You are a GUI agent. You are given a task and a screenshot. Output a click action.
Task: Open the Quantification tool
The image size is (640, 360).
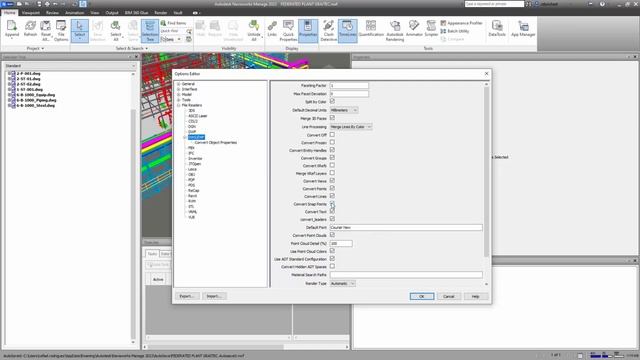click(371, 30)
